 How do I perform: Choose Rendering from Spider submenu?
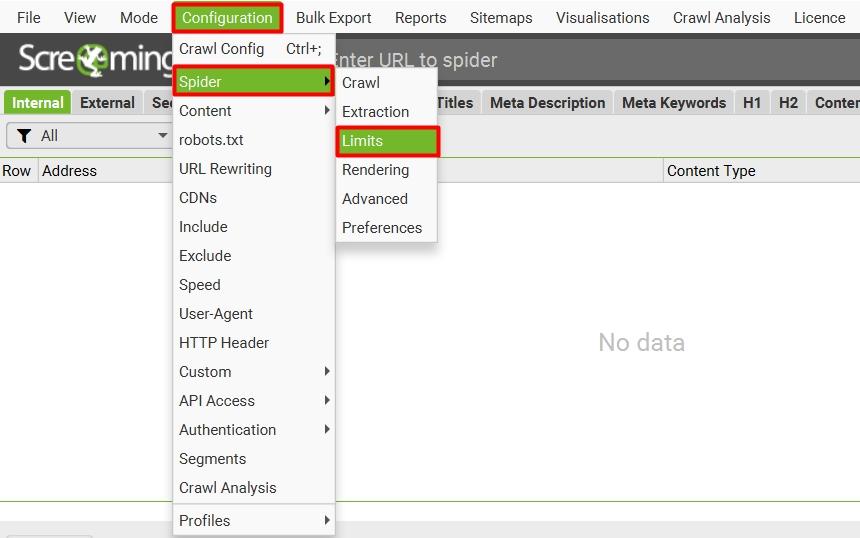pyautogui.click(x=375, y=170)
